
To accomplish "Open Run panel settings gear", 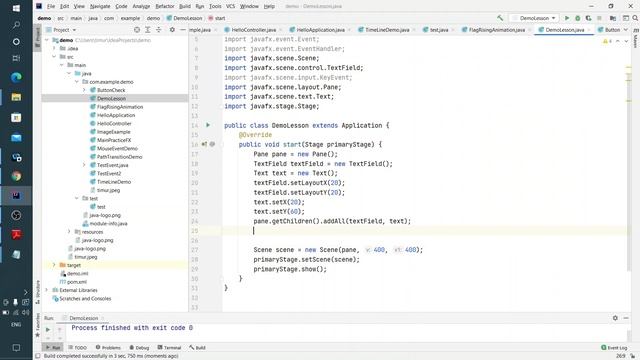I will (615, 318).
